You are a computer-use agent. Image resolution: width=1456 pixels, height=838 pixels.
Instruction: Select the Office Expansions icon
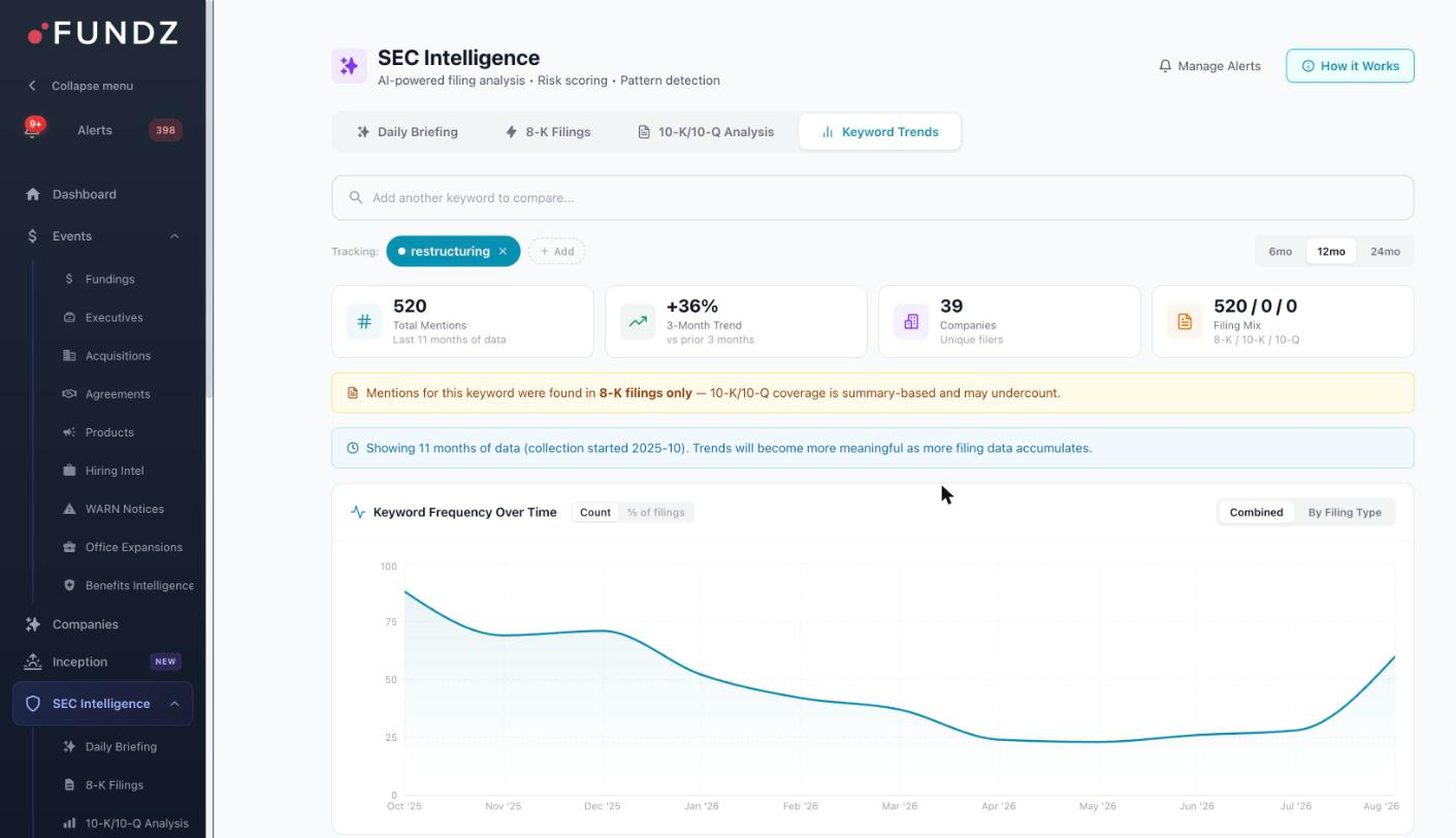69,547
